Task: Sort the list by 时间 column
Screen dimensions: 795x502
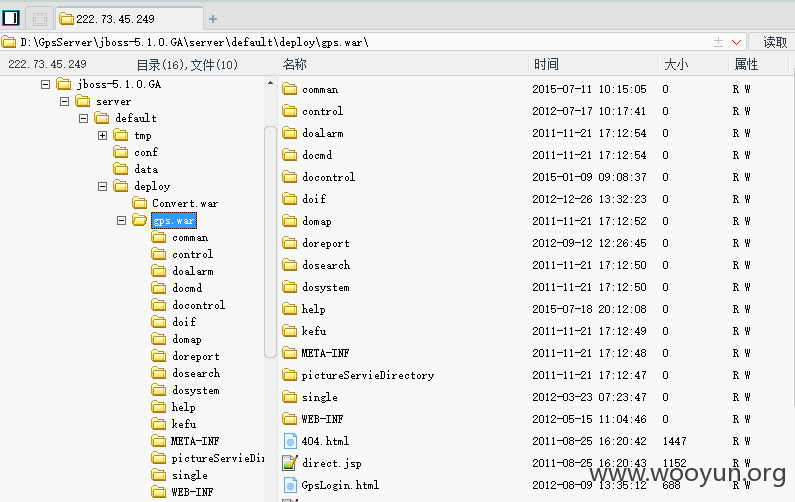Action: coord(546,64)
